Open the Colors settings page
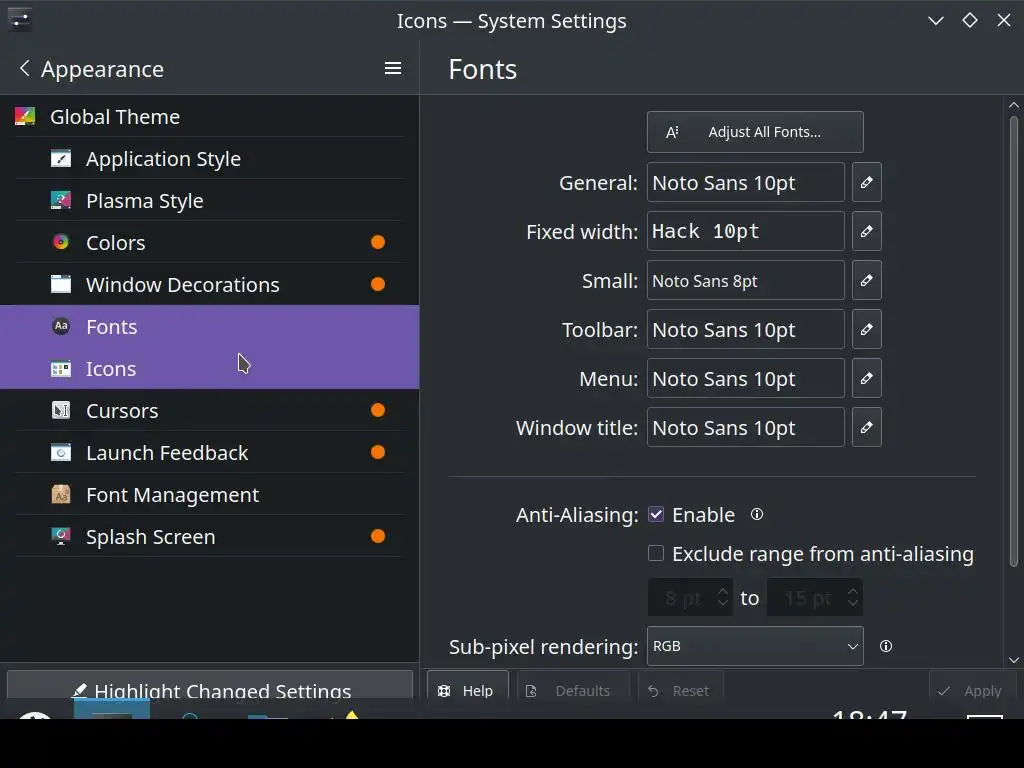Image resolution: width=1024 pixels, height=768 pixels. [x=116, y=243]
